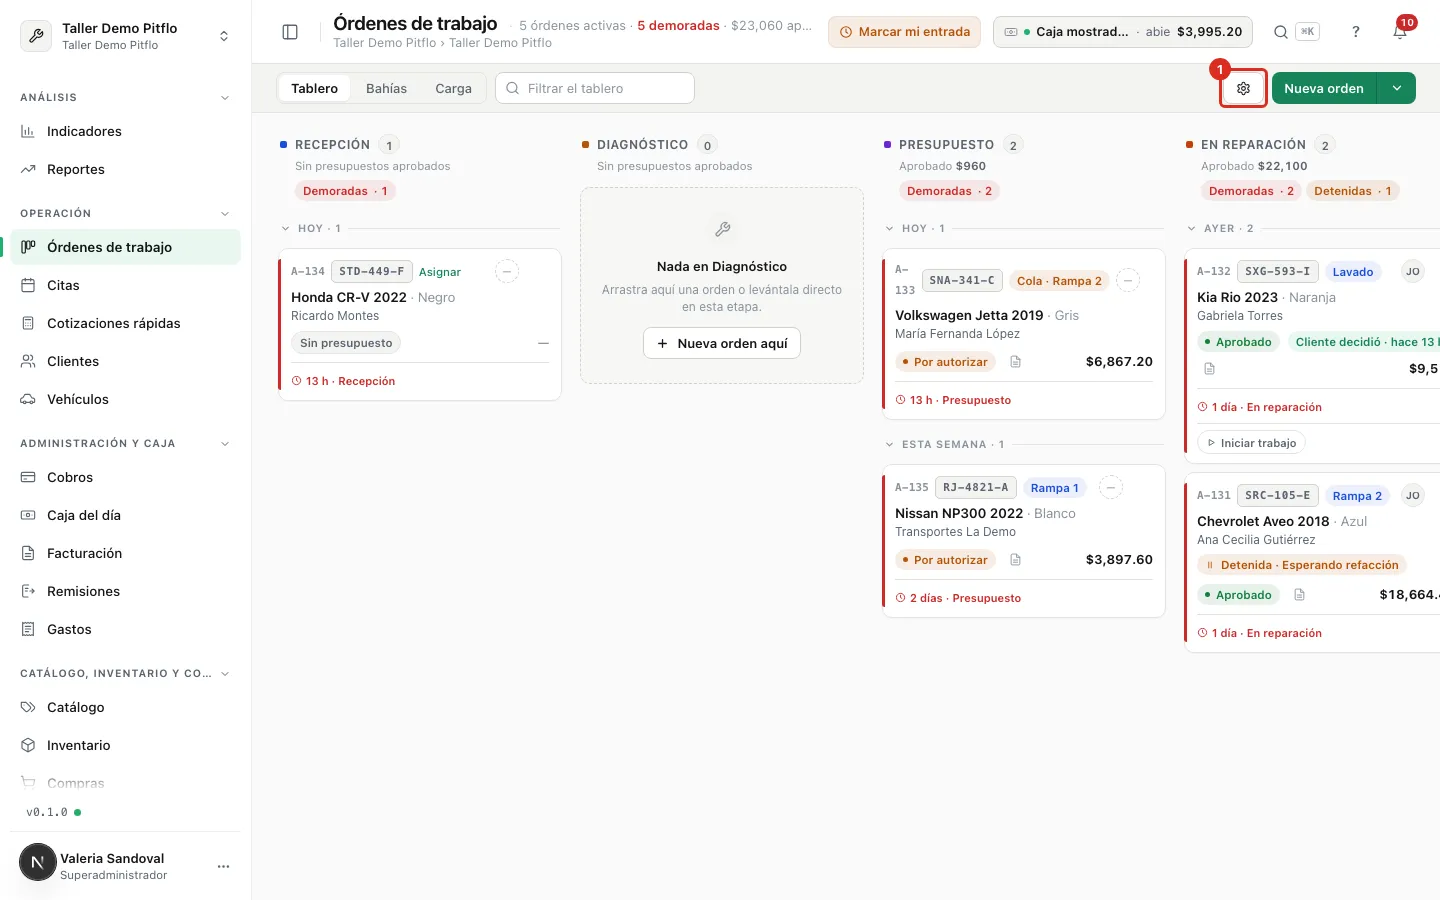Viewport: 1440px width, 900px height.
Task: Select Órdenes de trabajo menu item
Action: coord(125,247)
